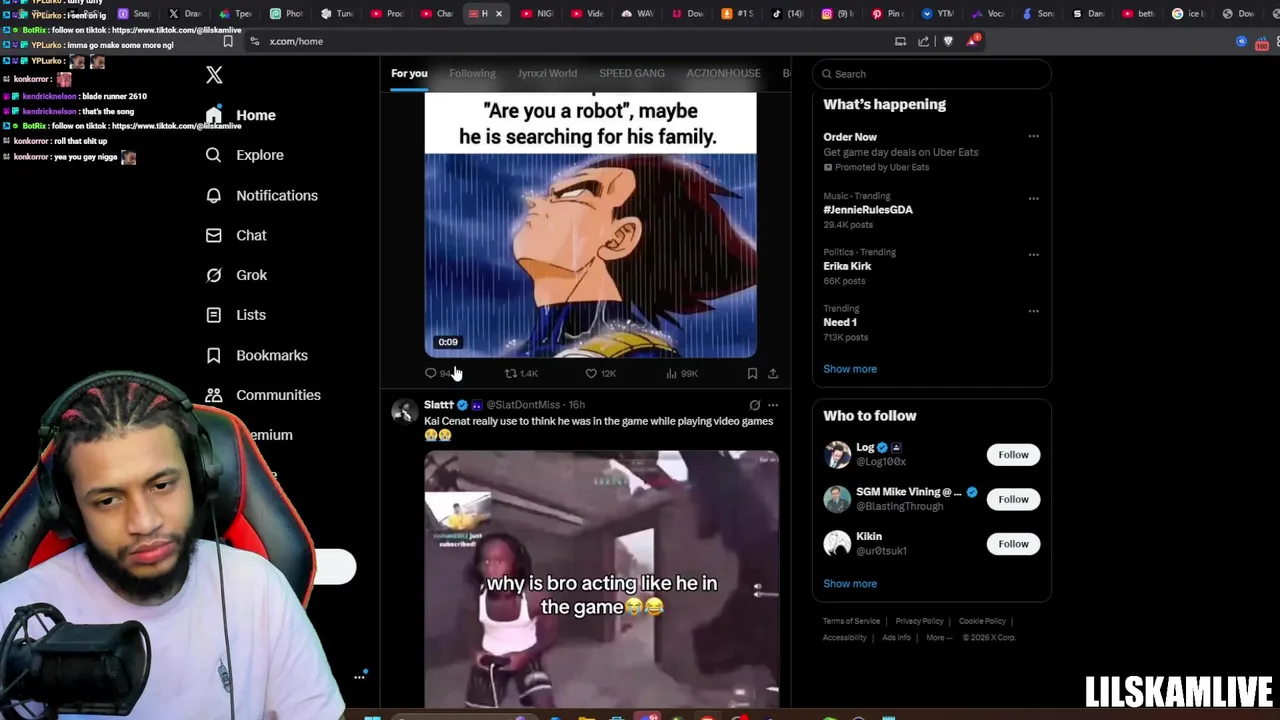Open Bookmarks in the sidebar

pos(257,355)
